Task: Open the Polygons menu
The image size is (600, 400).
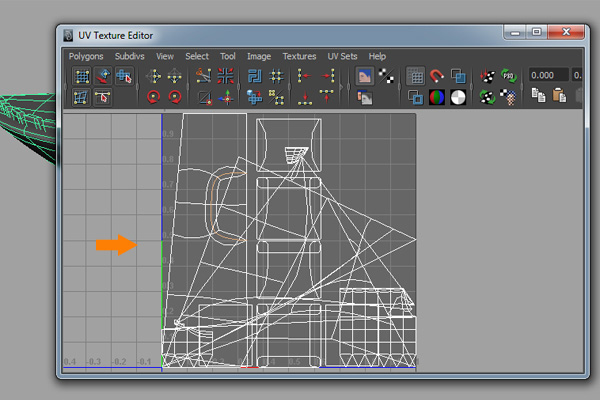Action: pyautogui.click(x=86, y=57)
